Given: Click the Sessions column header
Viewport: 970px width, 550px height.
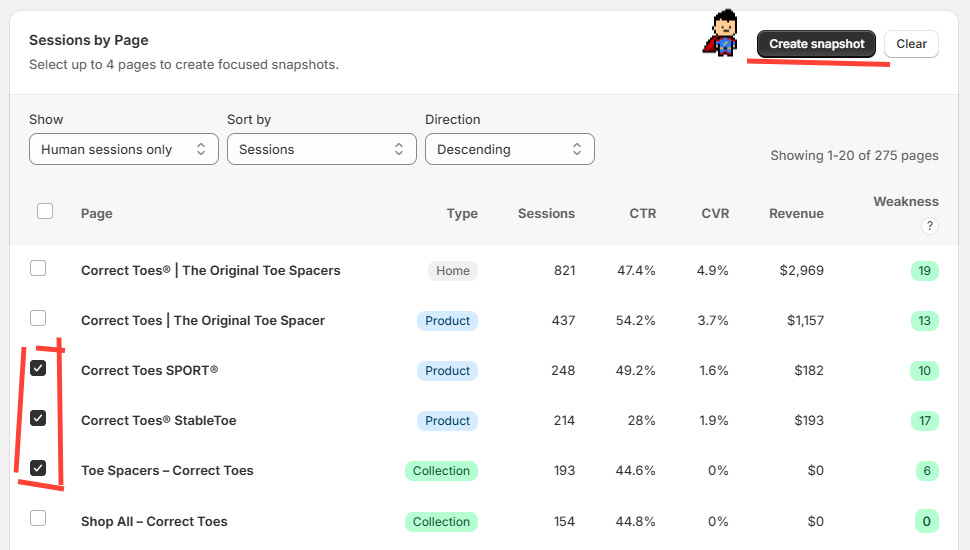Looking at the screenshot, I should tap(546, 213).
